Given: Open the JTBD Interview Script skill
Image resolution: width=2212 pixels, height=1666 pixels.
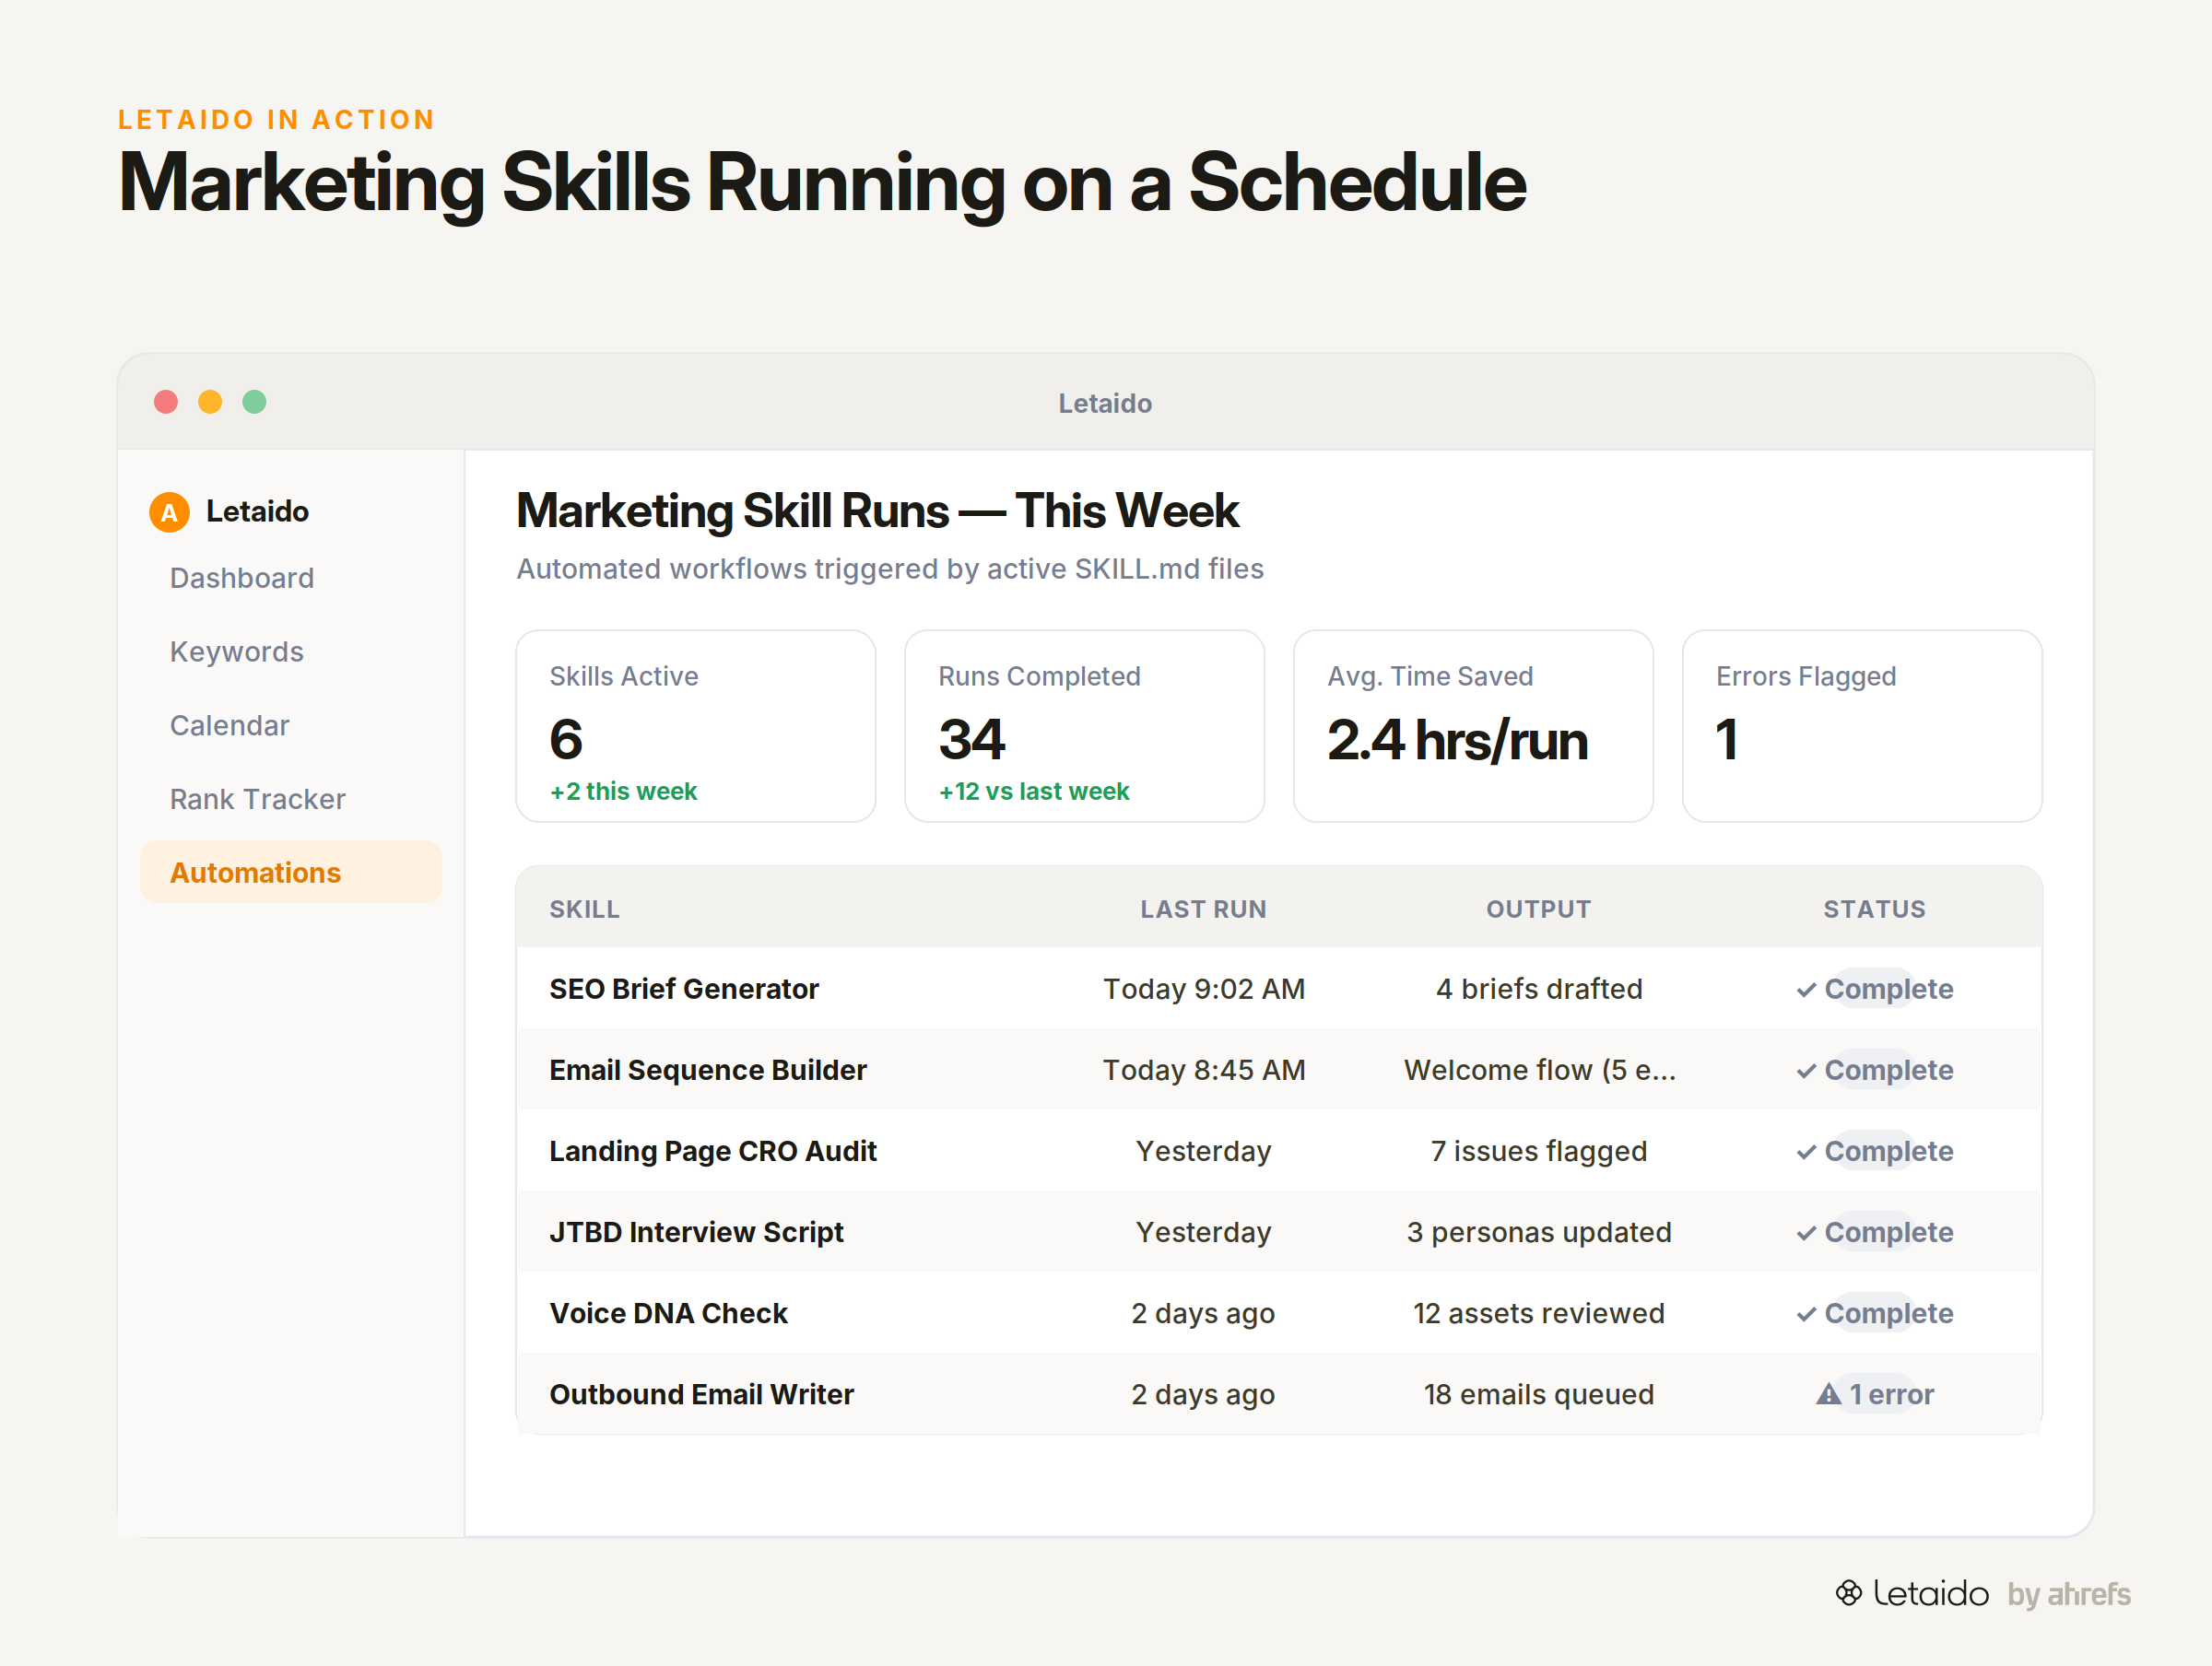Looking at the screenshot, I should coord(697,1232).
